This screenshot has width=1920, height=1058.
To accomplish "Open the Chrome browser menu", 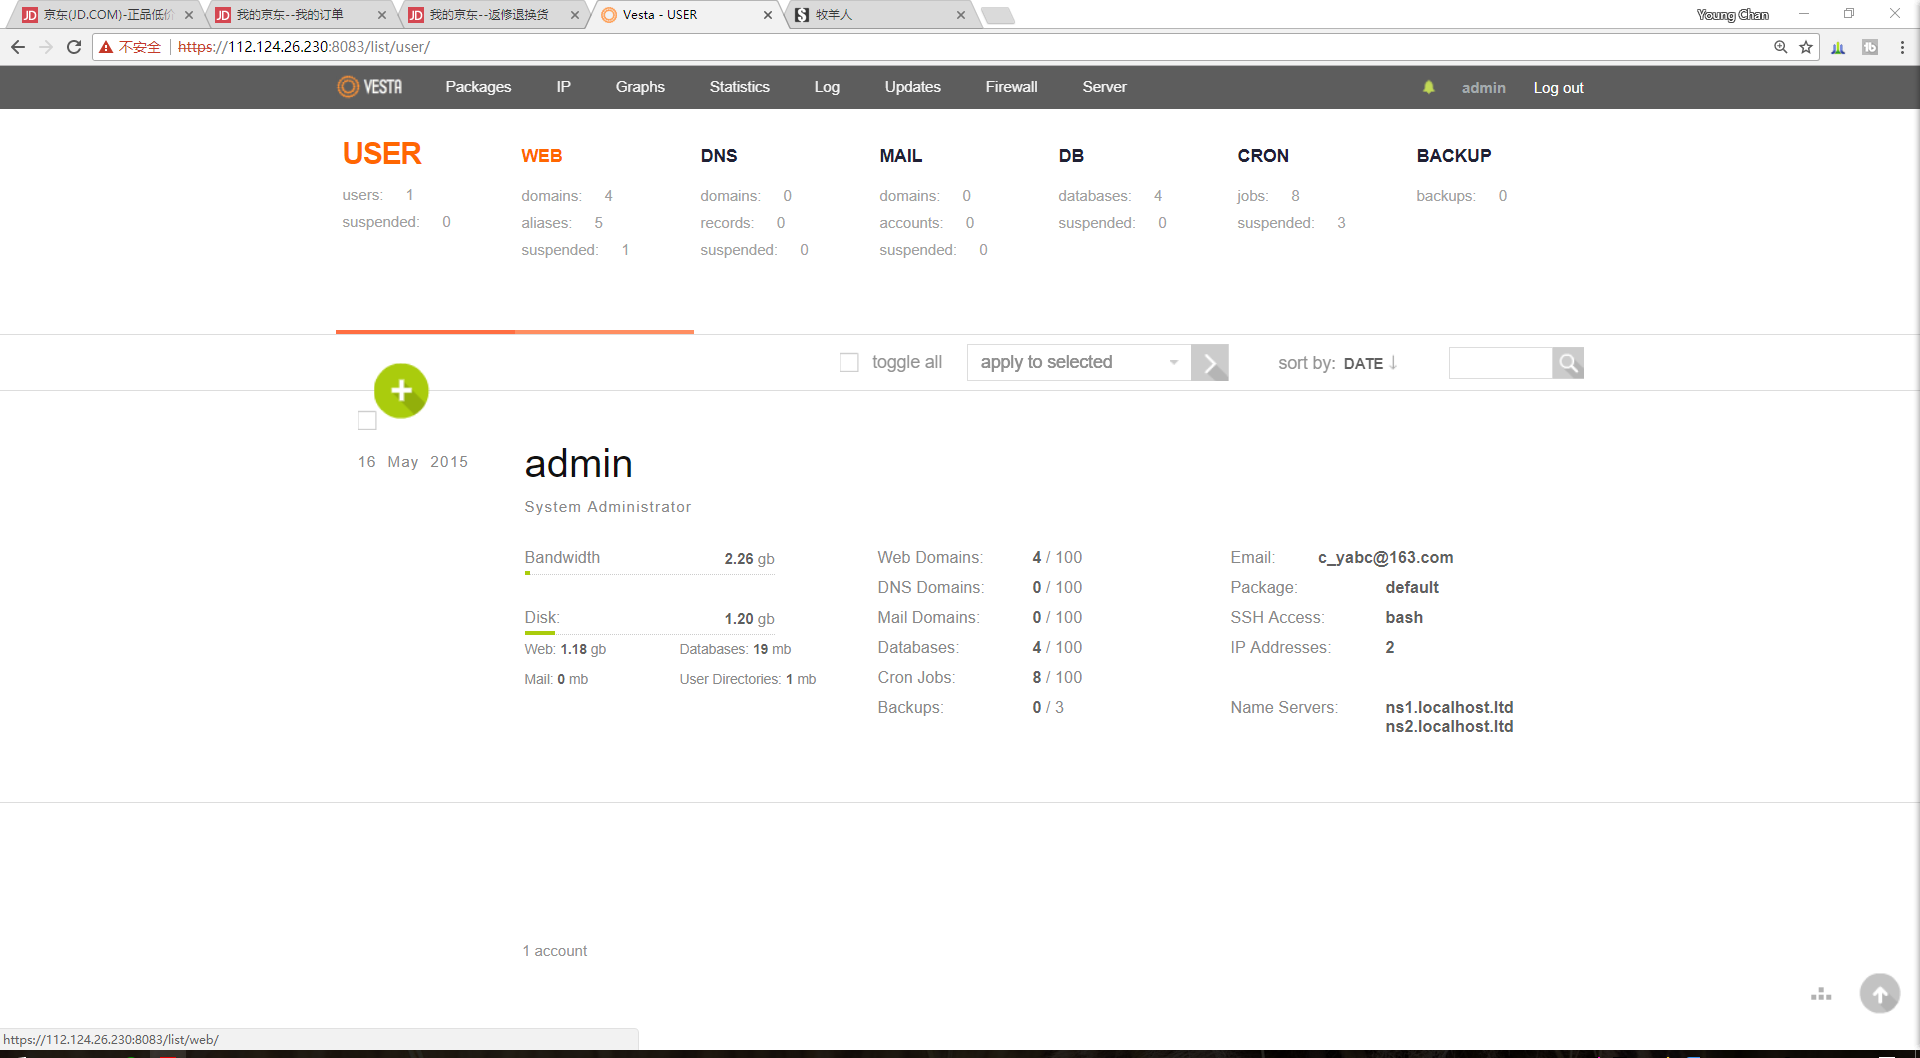I will pos(1902,47).
